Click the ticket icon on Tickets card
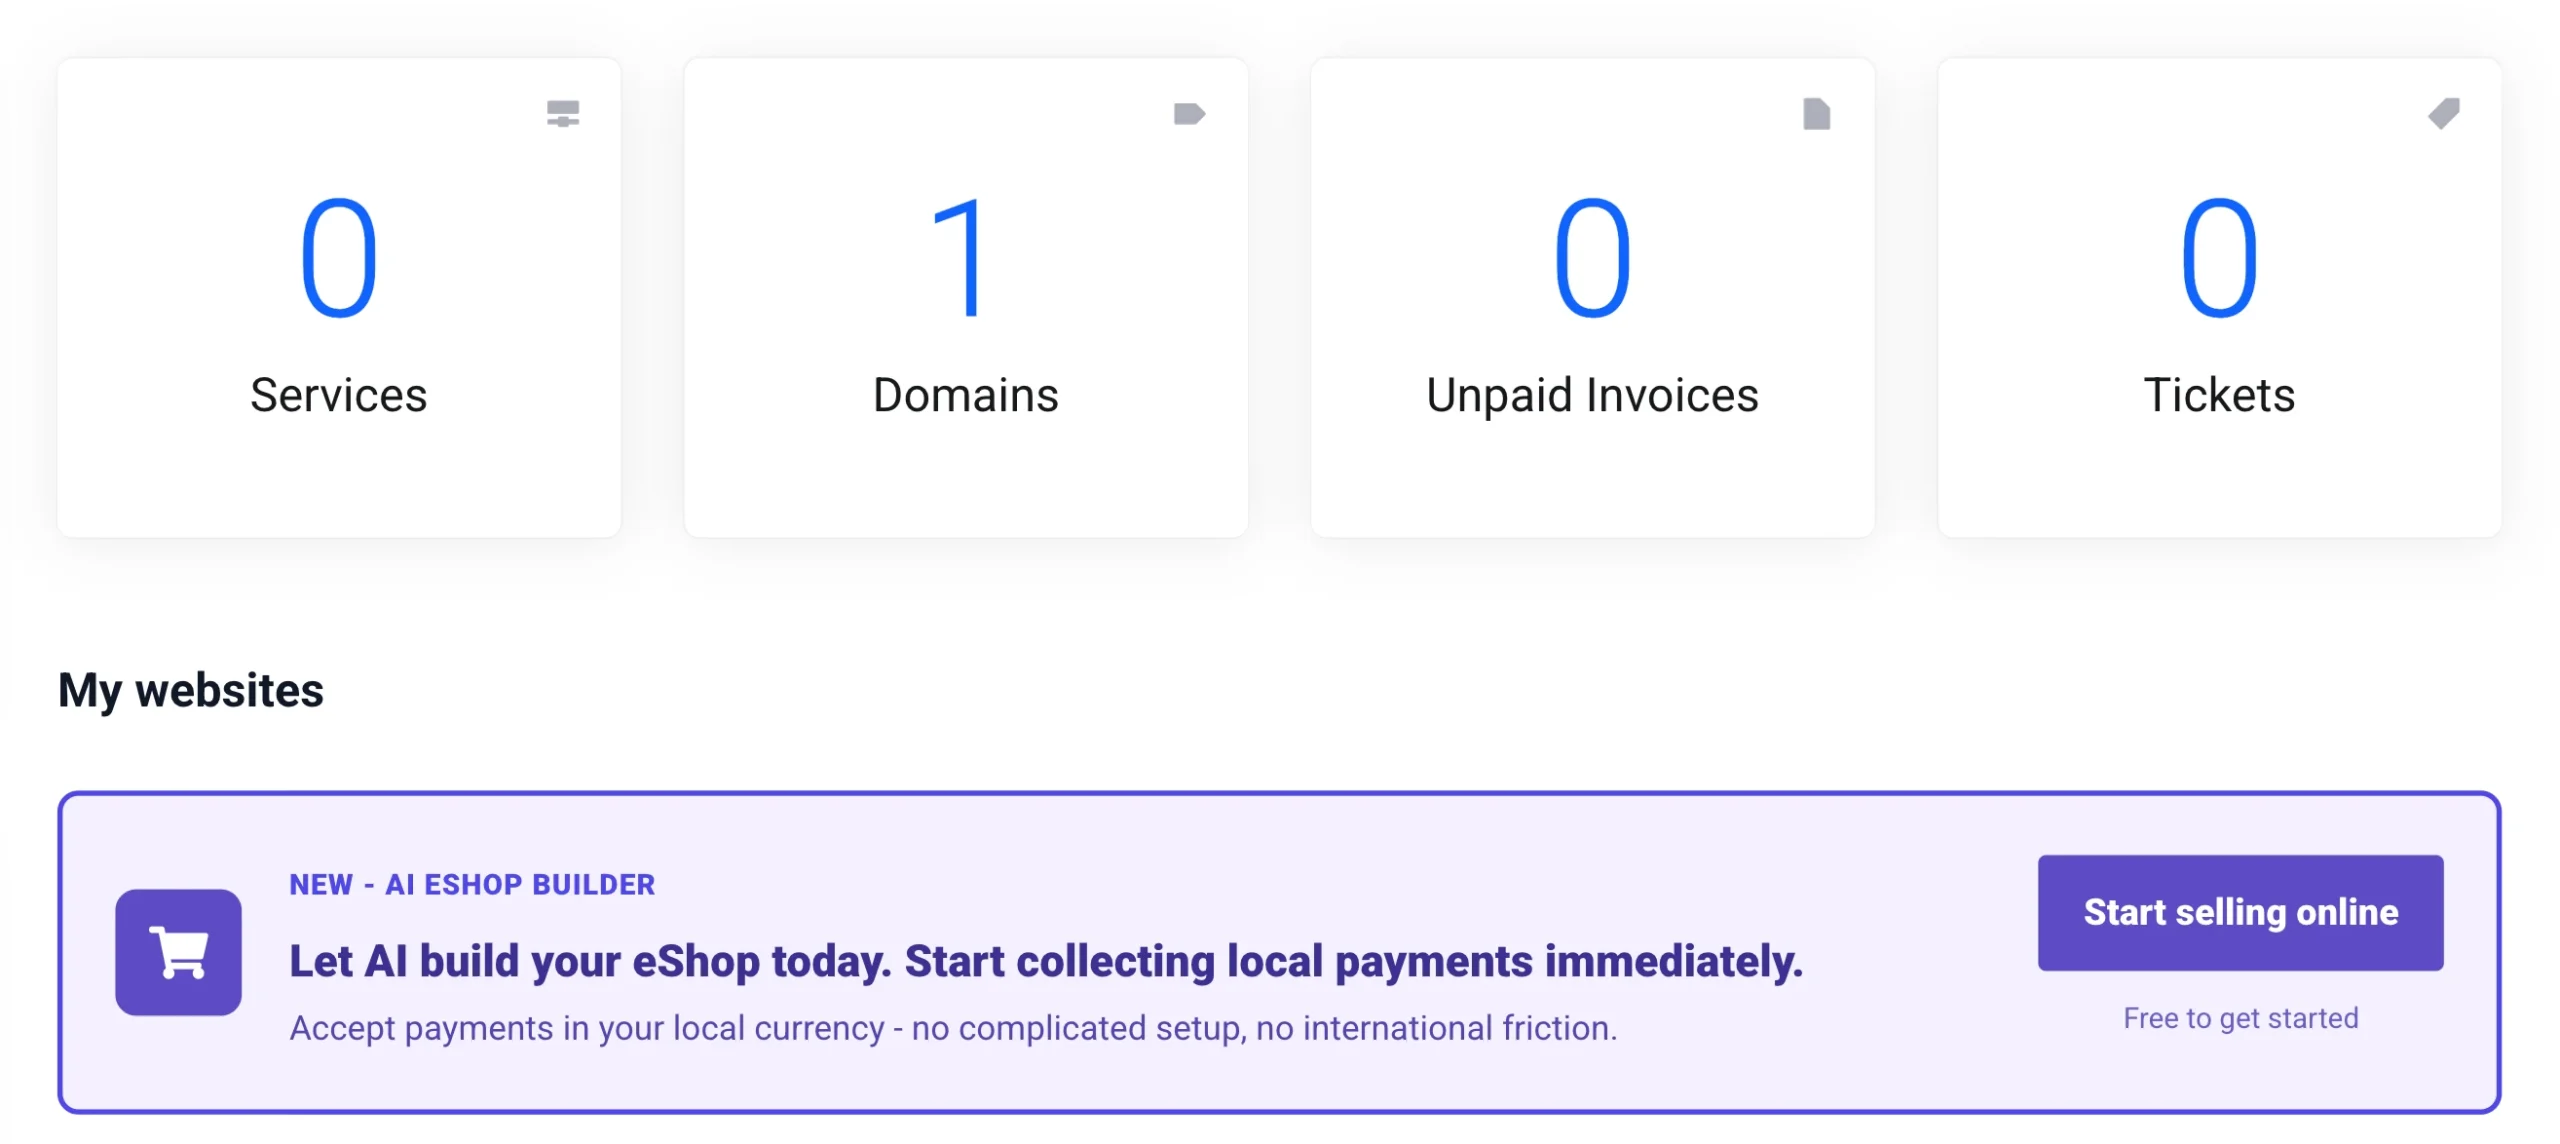2560x1144 pixels. pos(2443,114)
